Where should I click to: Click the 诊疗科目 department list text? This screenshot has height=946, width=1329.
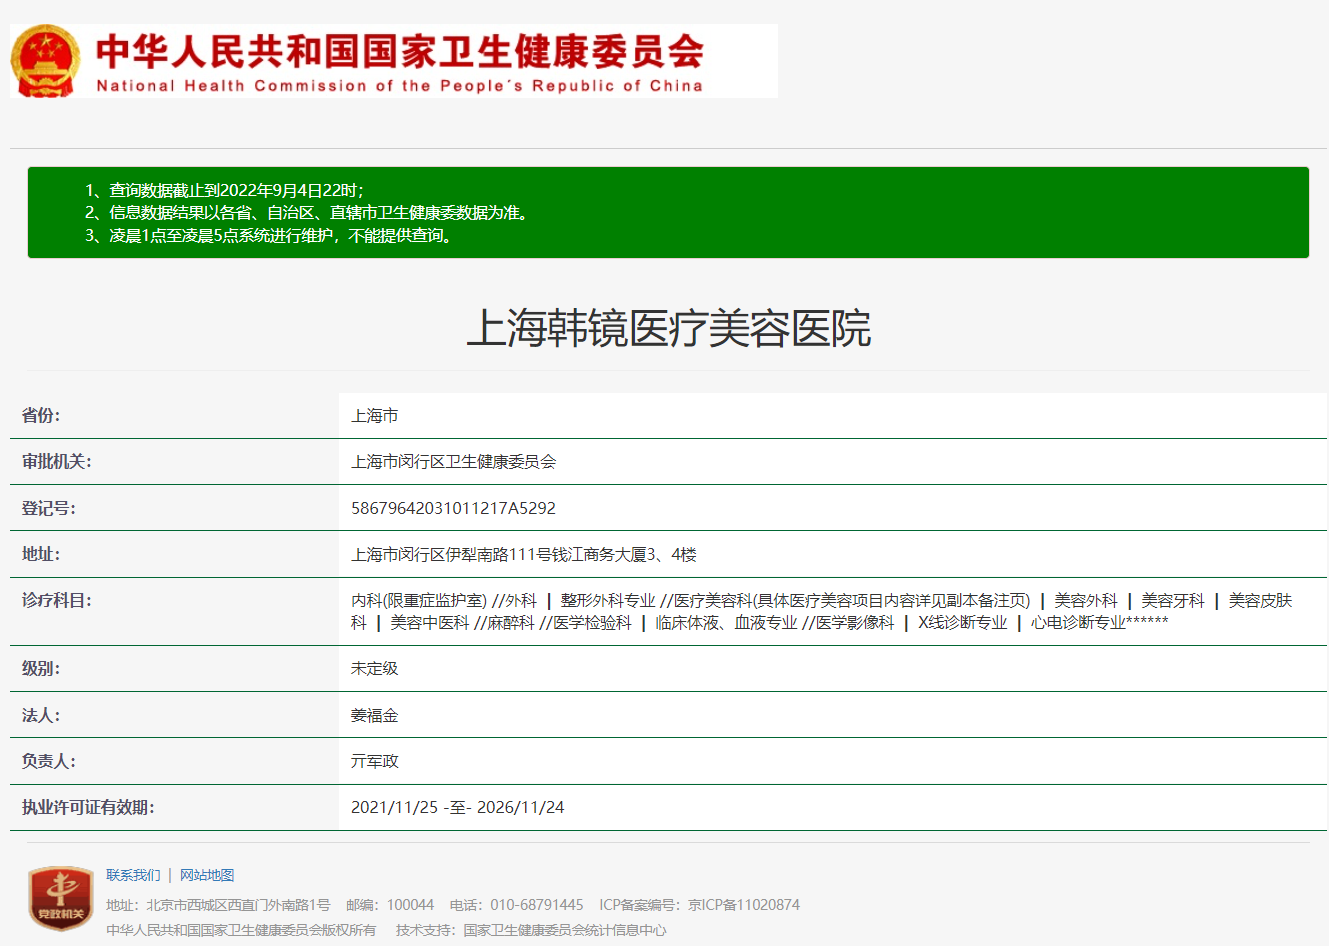click(x=821, y=611)
